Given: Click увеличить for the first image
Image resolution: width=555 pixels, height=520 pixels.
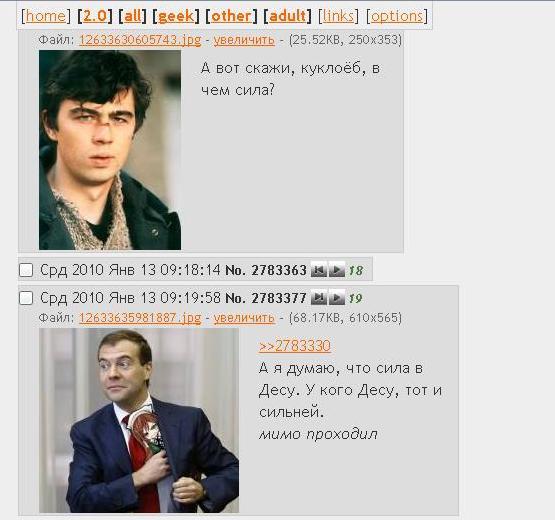Looking at the screenshot, I should [244, 40].
